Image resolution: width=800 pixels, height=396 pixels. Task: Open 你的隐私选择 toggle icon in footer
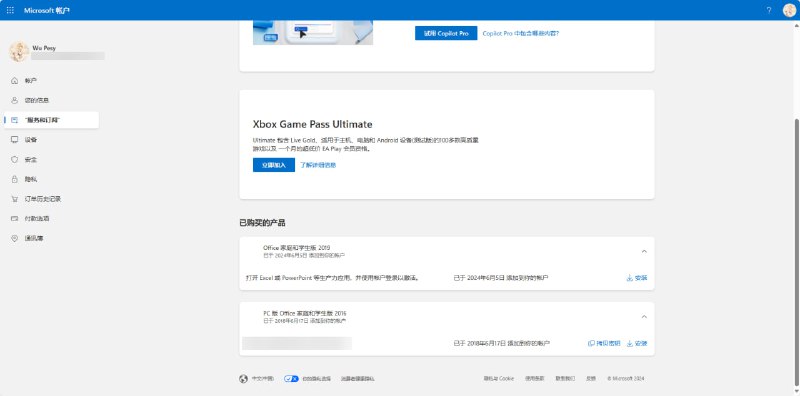click(291, 379)
